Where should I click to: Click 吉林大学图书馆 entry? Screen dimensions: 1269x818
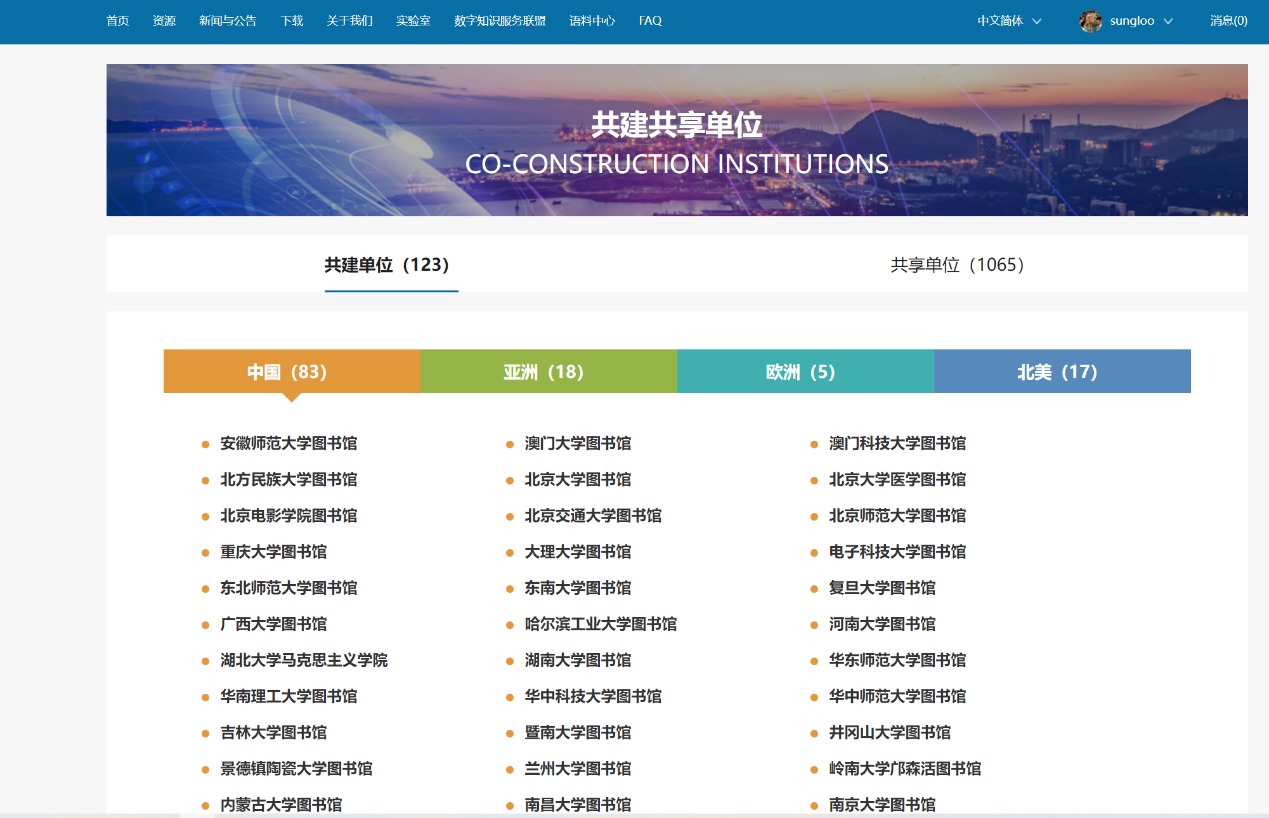coord(273,732)
